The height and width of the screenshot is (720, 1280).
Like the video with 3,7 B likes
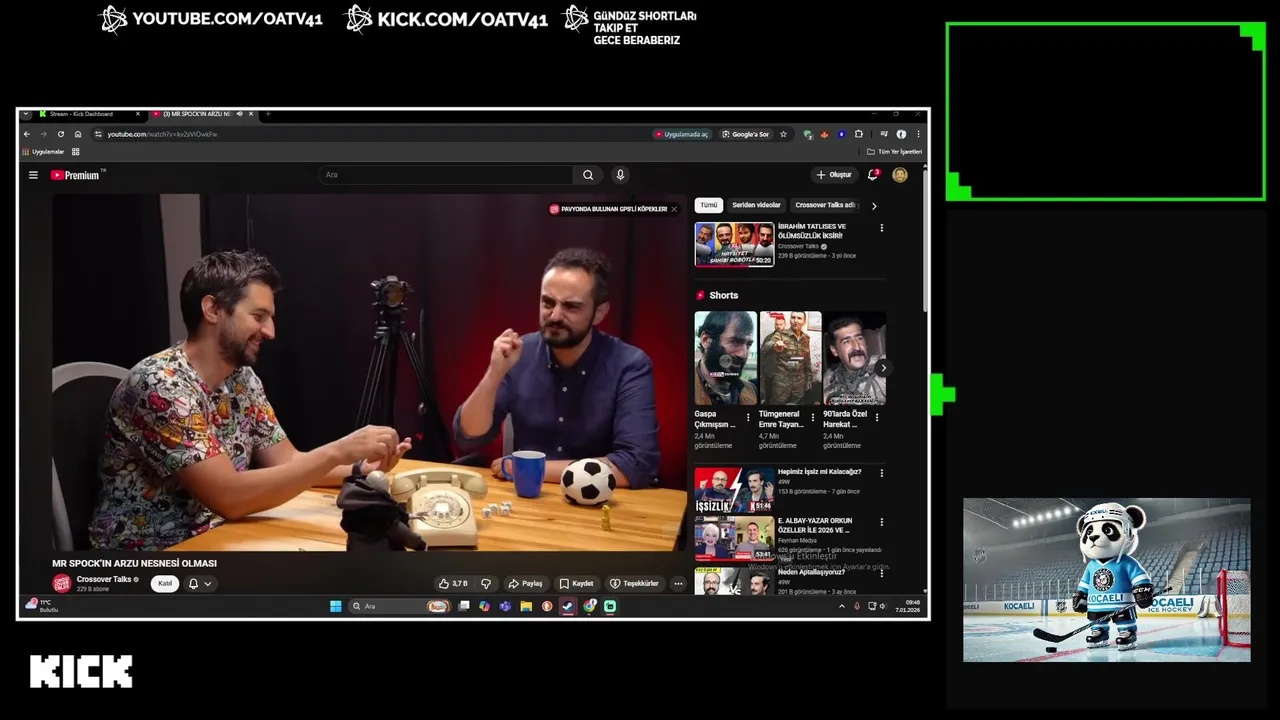tap(453, 583)
